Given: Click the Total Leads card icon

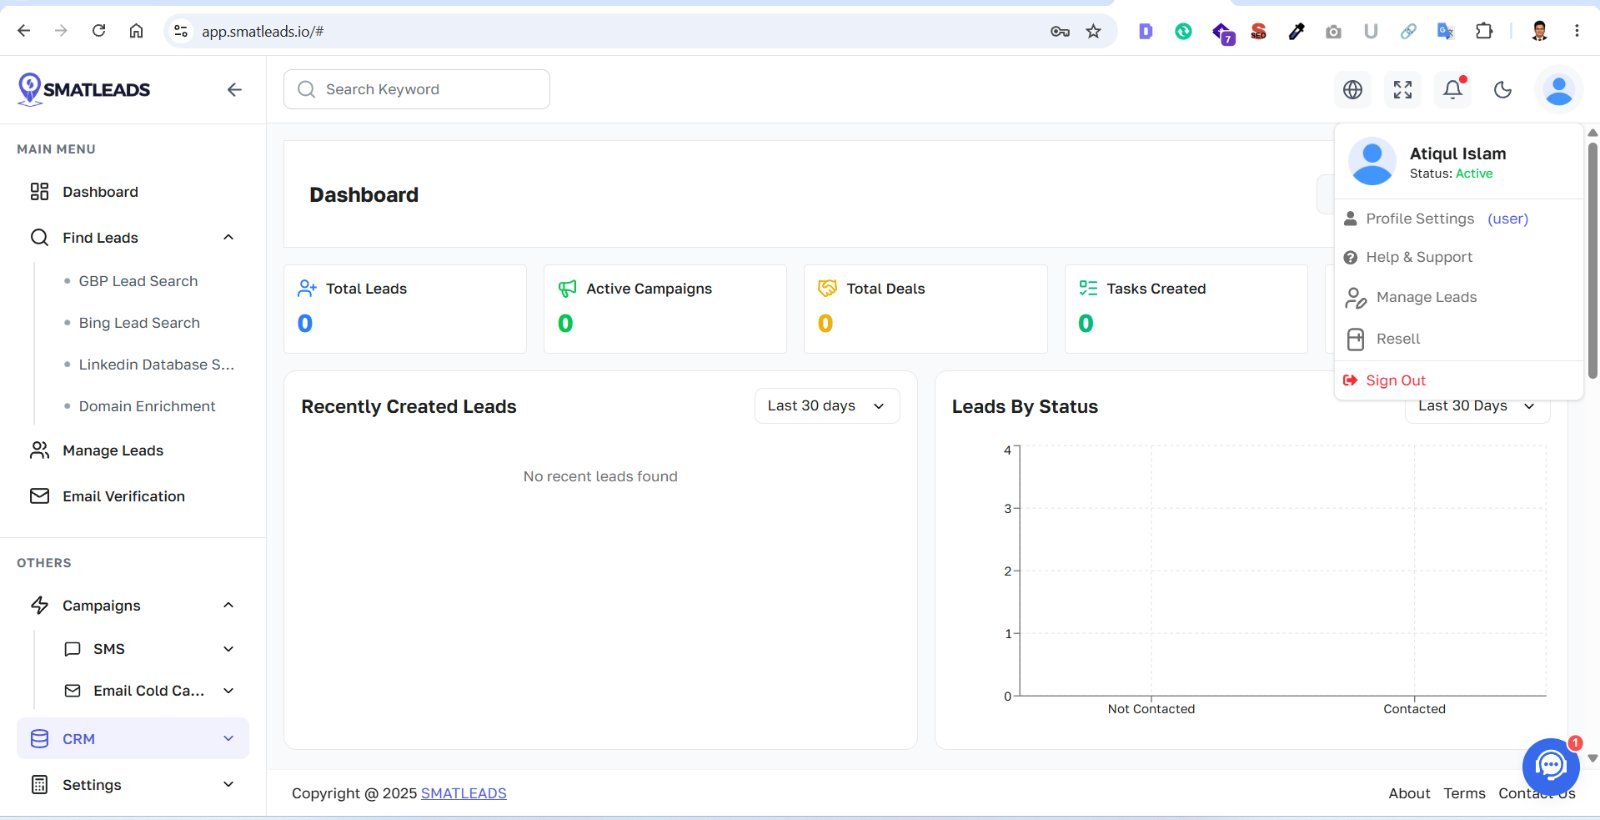Looking at the screenshot, I should (307, 289).
